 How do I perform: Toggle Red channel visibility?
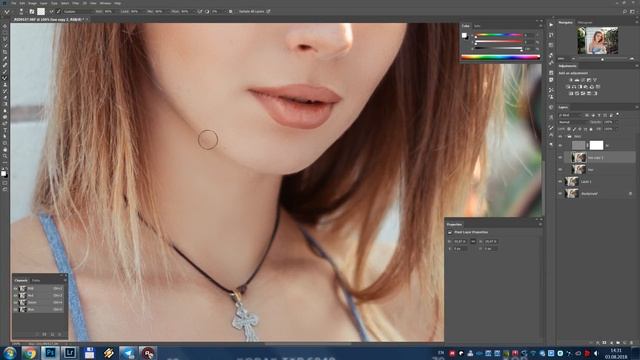pyautogui.click(x=16, y=295)
